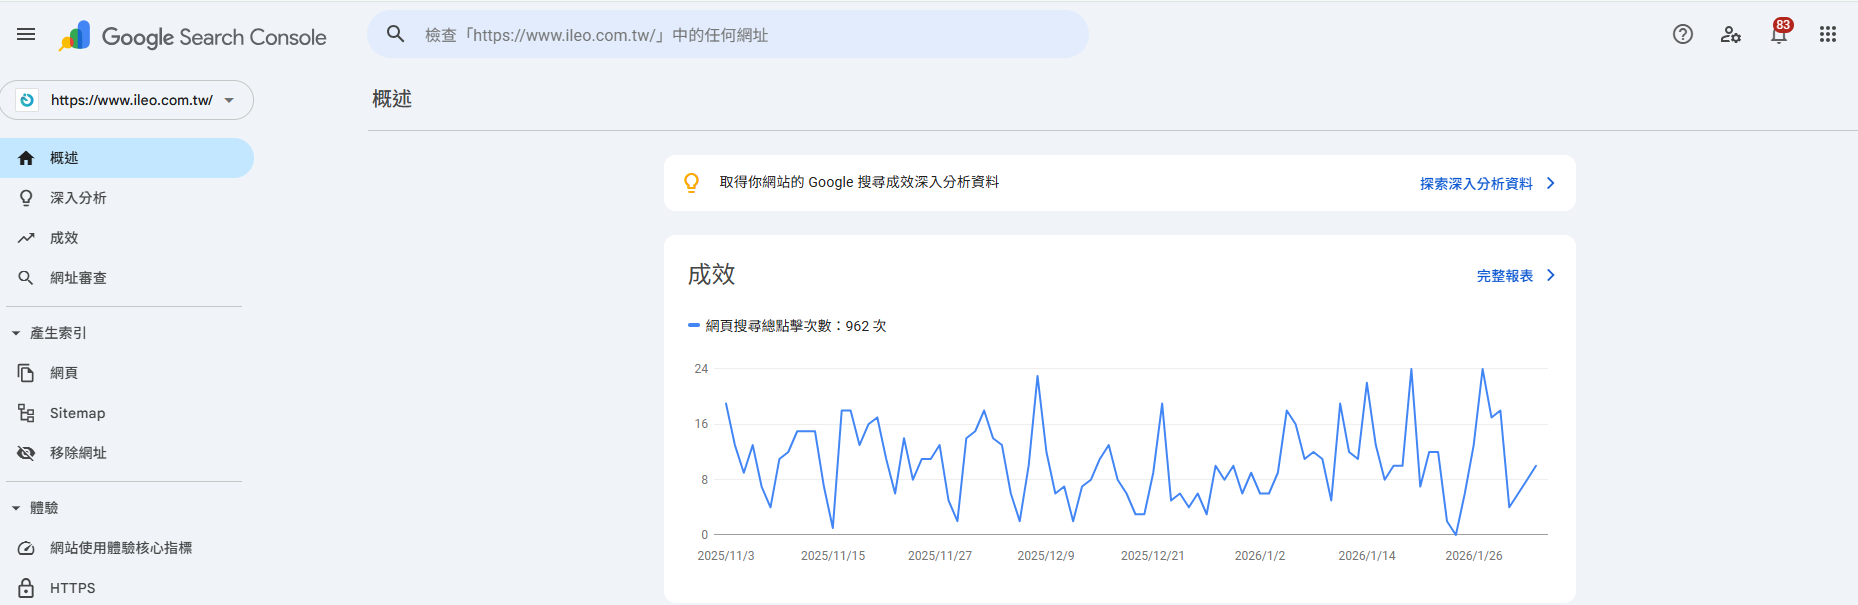Viewport: 1858px width, 605px height.
Task: Click the ileo.com.tw property favicon
Action: click(x=27, y=100)
